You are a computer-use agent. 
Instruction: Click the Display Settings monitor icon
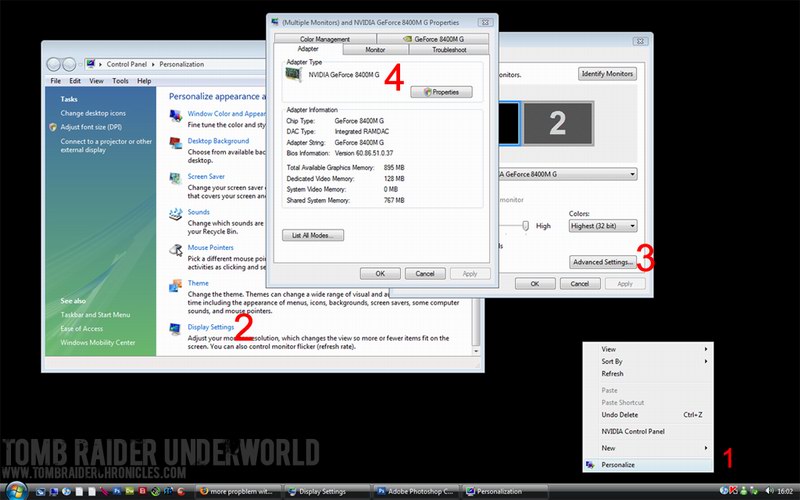(x=176, y=329)
